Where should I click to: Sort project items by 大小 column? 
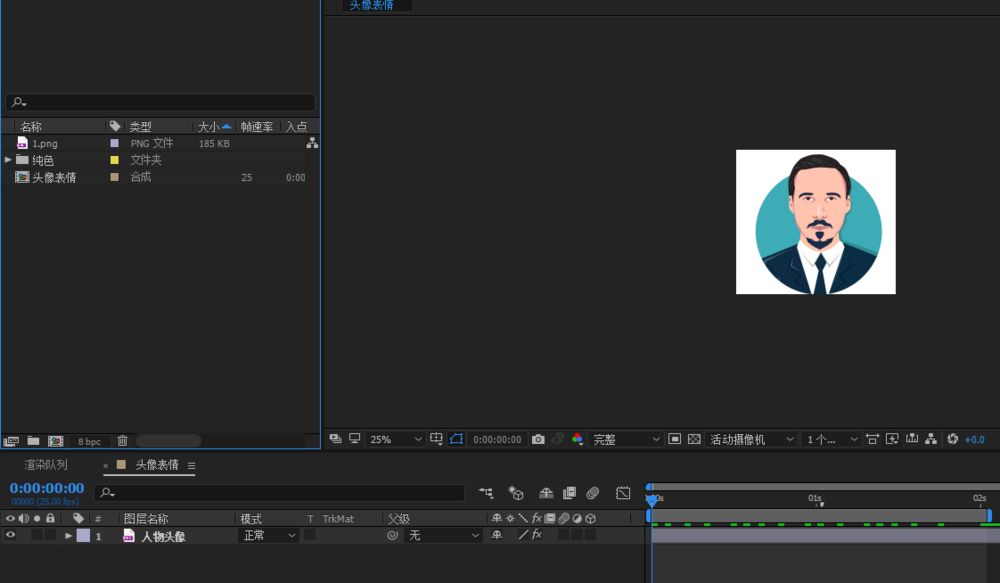(209, 126)
